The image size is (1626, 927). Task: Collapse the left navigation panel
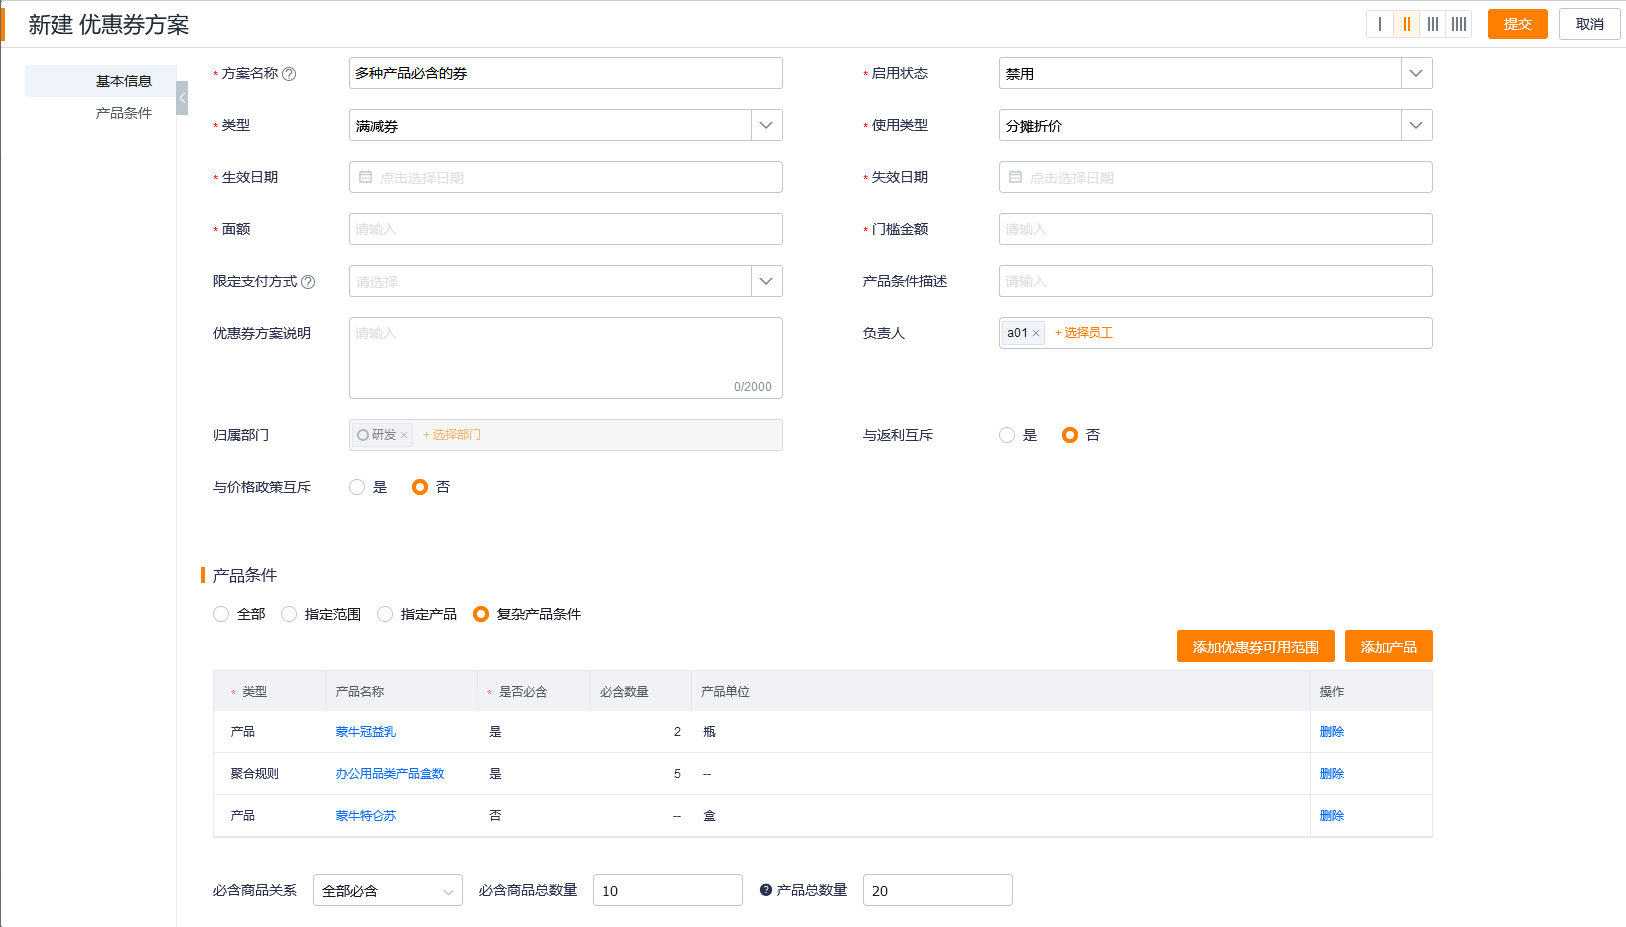click(182, 98)
